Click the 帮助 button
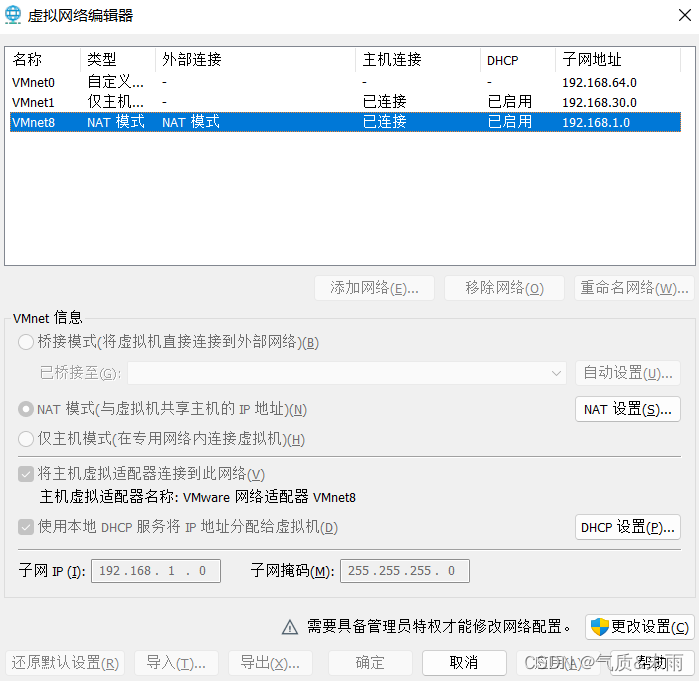 click(x=651, y=663)
